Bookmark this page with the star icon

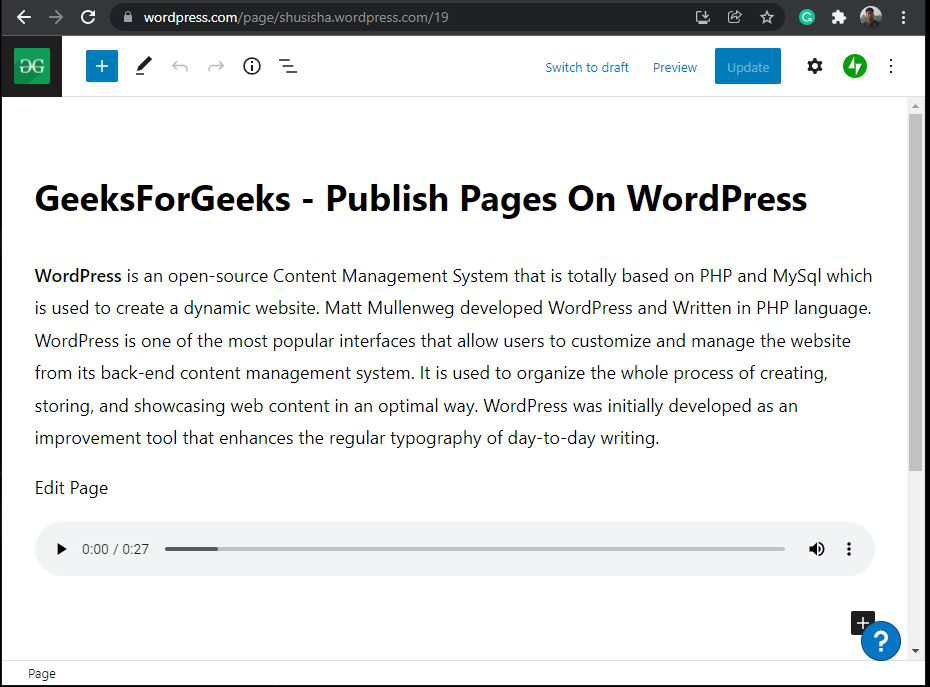[767, 17]
